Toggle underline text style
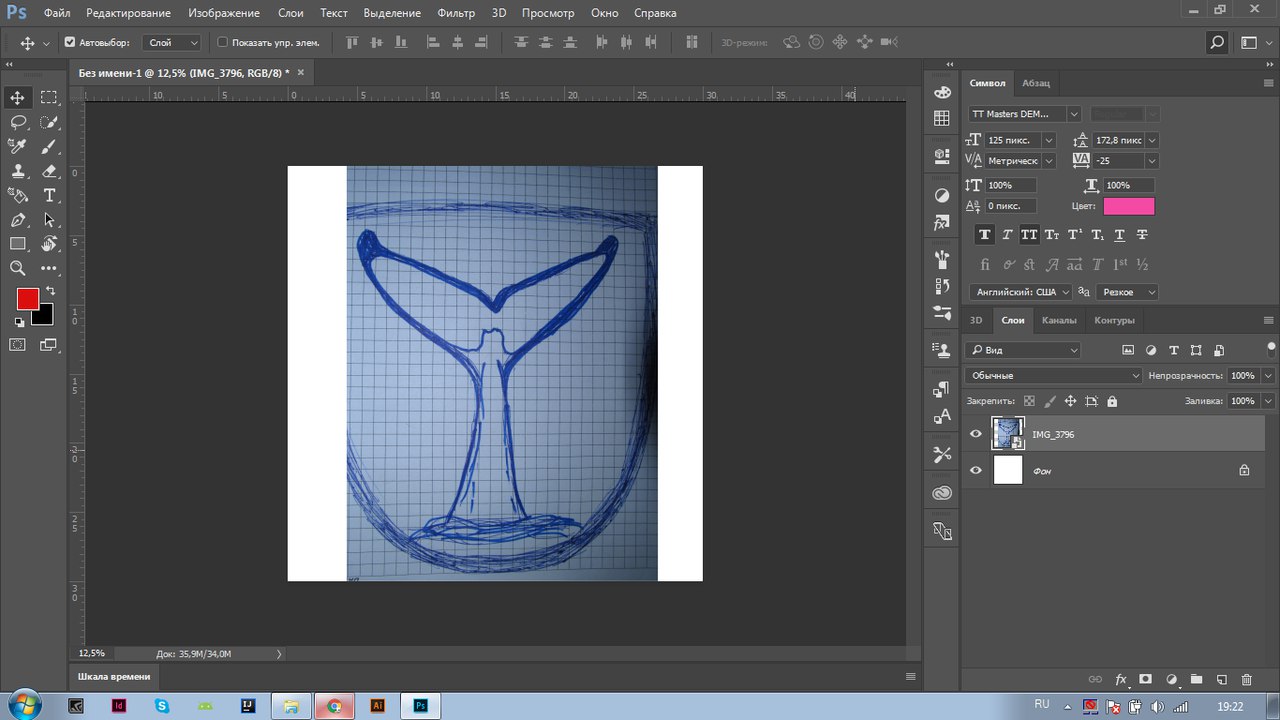Viewport: 1280px width, 720px height. tap(1119, 235)
